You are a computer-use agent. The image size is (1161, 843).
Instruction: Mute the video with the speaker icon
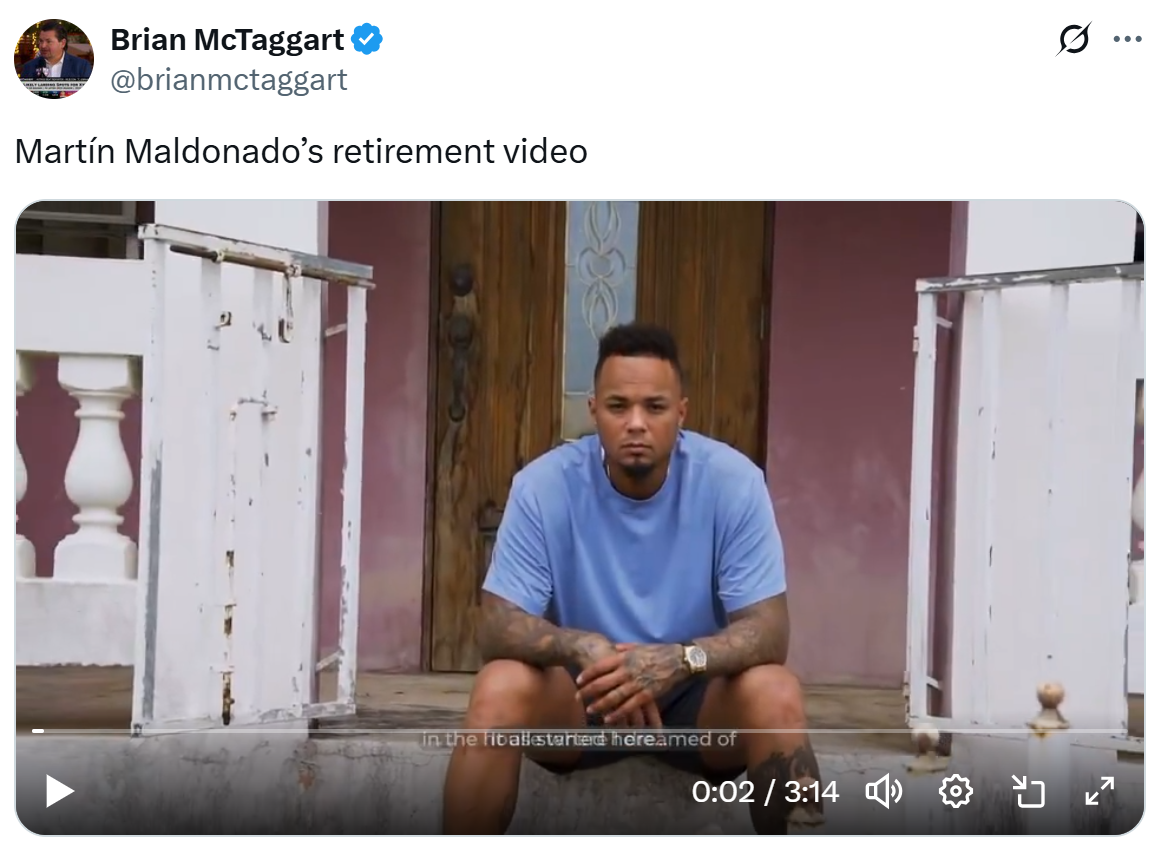coord(884,791)
